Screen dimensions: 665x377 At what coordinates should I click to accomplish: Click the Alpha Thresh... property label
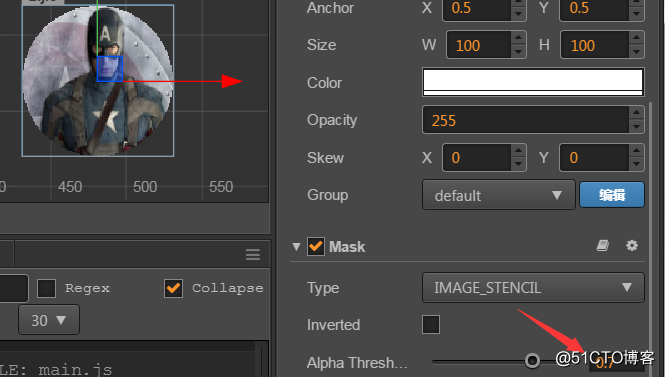click(x=357, y=363)
